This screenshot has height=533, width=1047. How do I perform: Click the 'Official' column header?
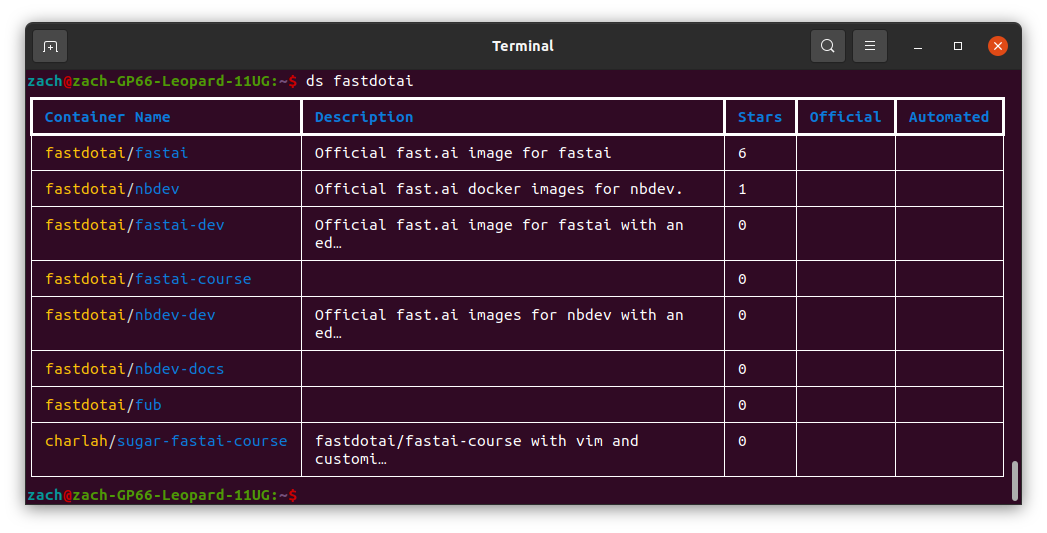point(845,117)
